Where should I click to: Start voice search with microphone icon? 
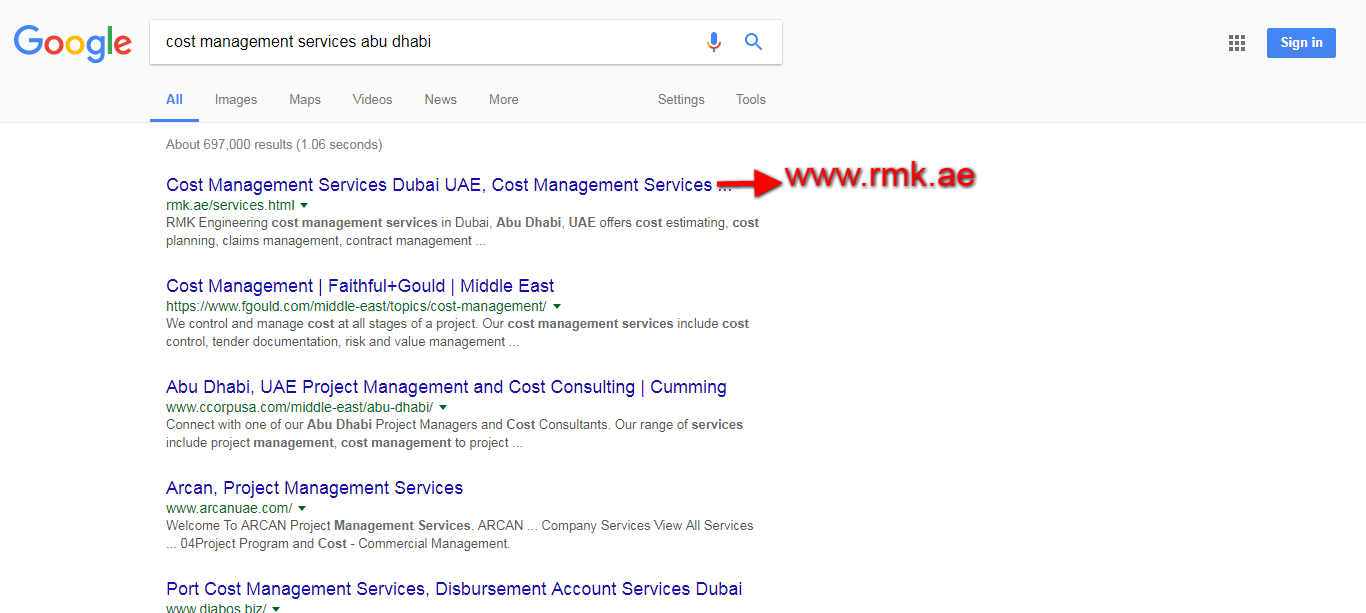pyautogui.click(x=713, y=42)
